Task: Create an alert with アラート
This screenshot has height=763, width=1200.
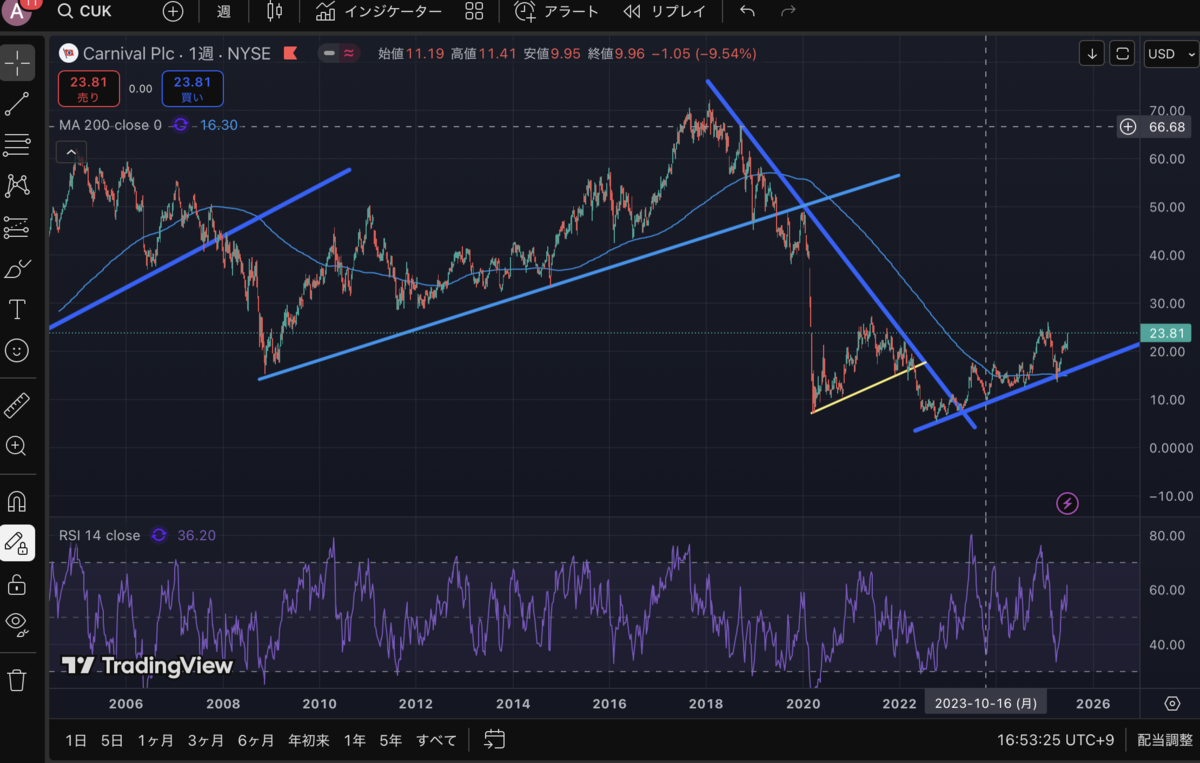Action: (x=557, y=12)
